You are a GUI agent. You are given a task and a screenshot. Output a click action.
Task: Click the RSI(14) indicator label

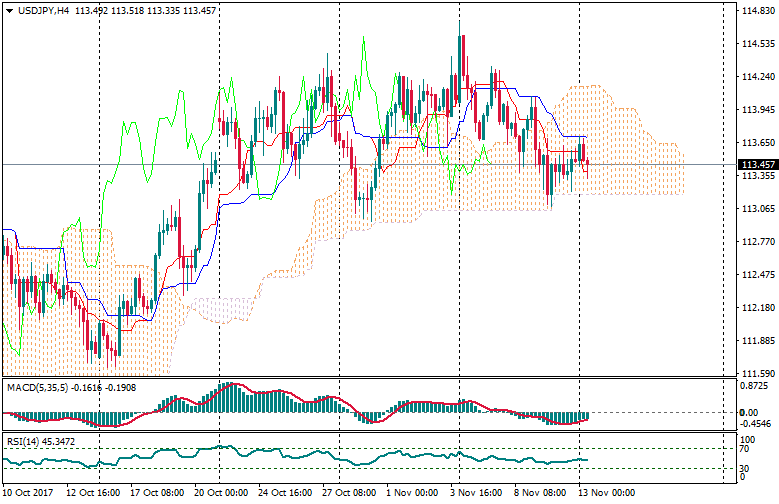pyautogui.click(x=23, y=439)
